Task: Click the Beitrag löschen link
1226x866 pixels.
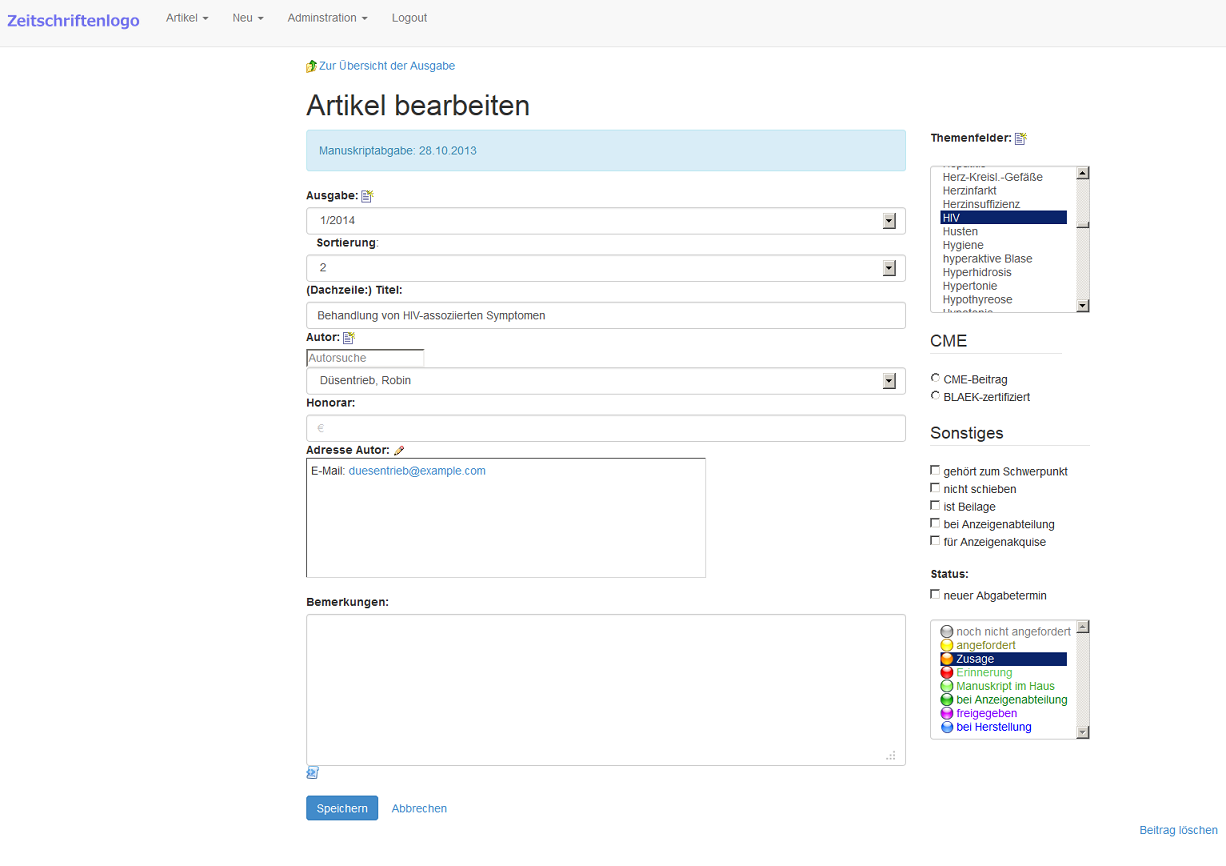Action: [1178, 830]
